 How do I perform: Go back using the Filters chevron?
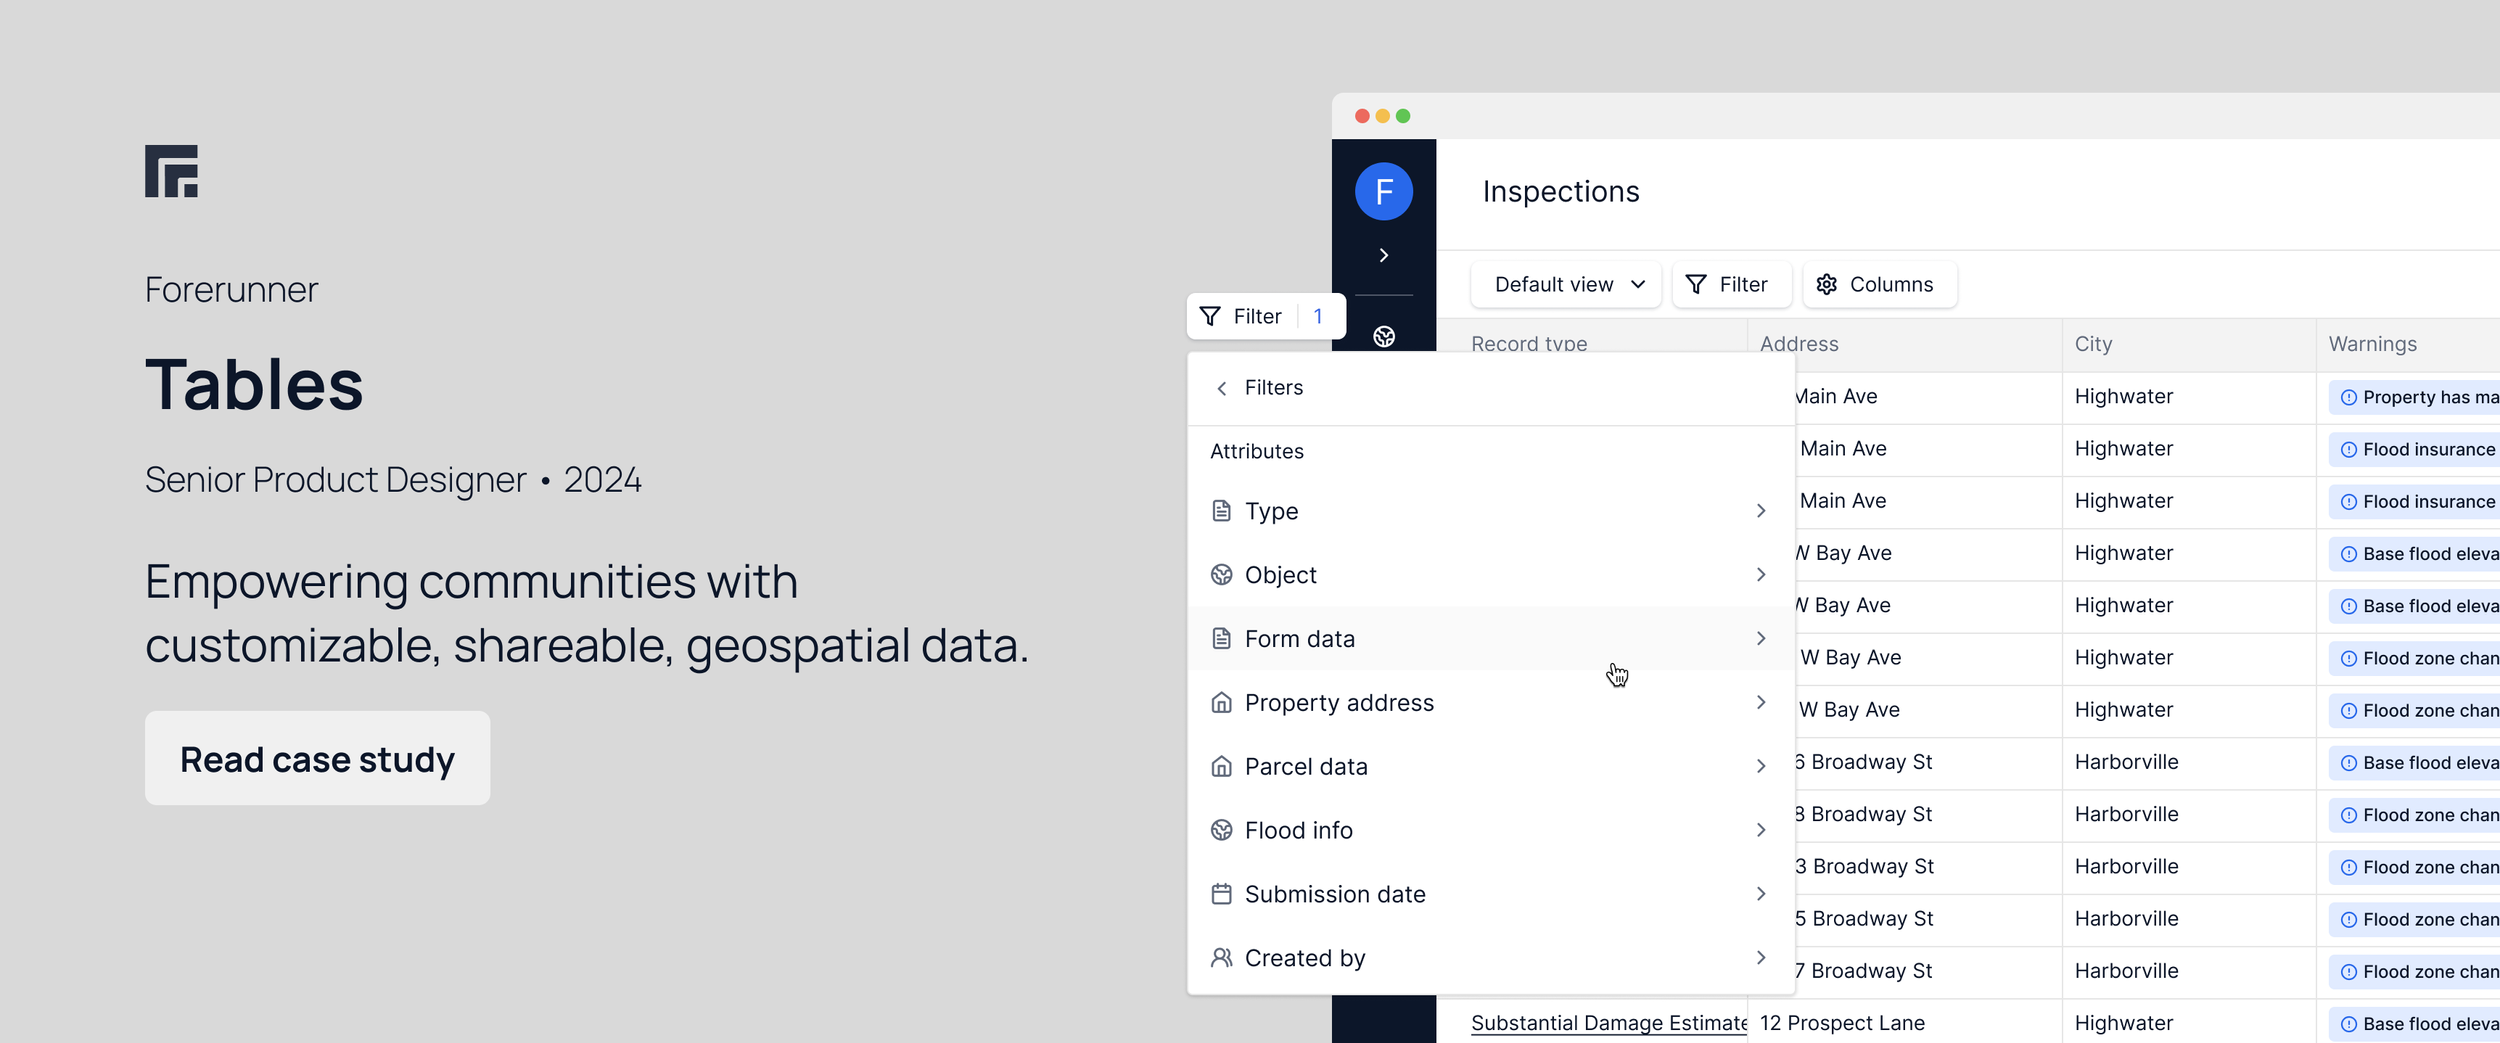point(1221,388)
